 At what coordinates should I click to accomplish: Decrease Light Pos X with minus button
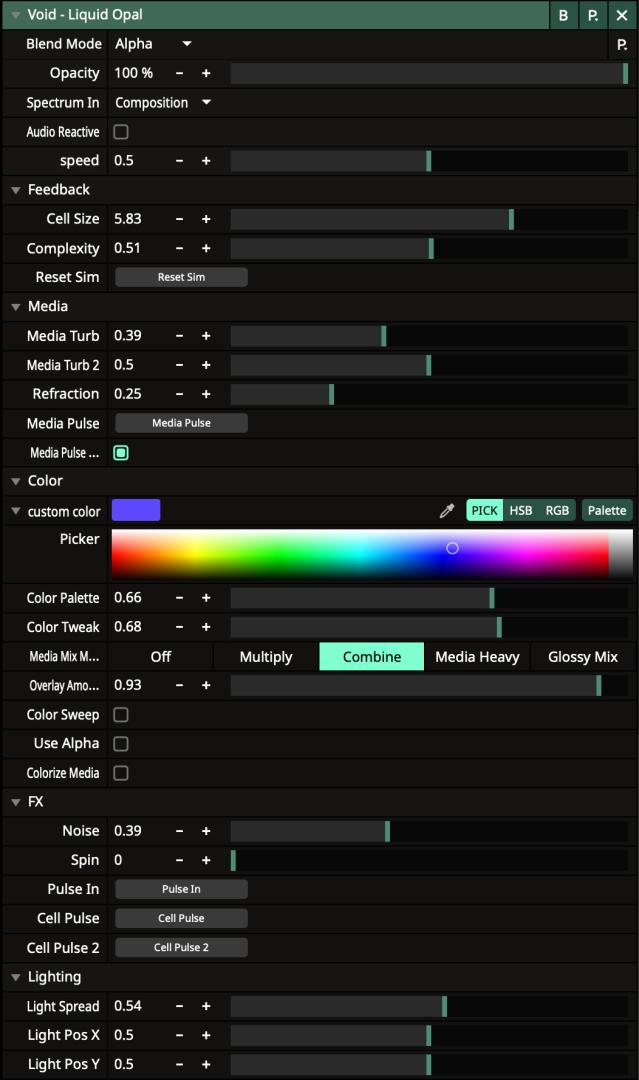(180, 1035)
